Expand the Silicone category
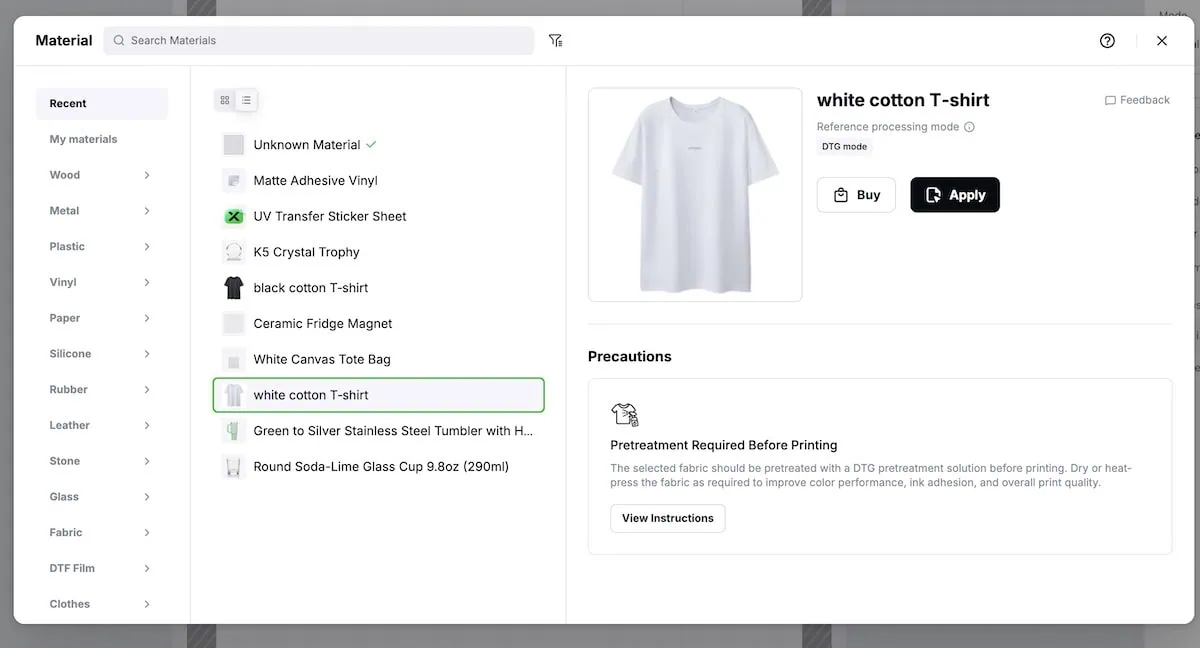Image resolution: width=1200 pixels, height=648 pixels. click(x=147, y=354)
